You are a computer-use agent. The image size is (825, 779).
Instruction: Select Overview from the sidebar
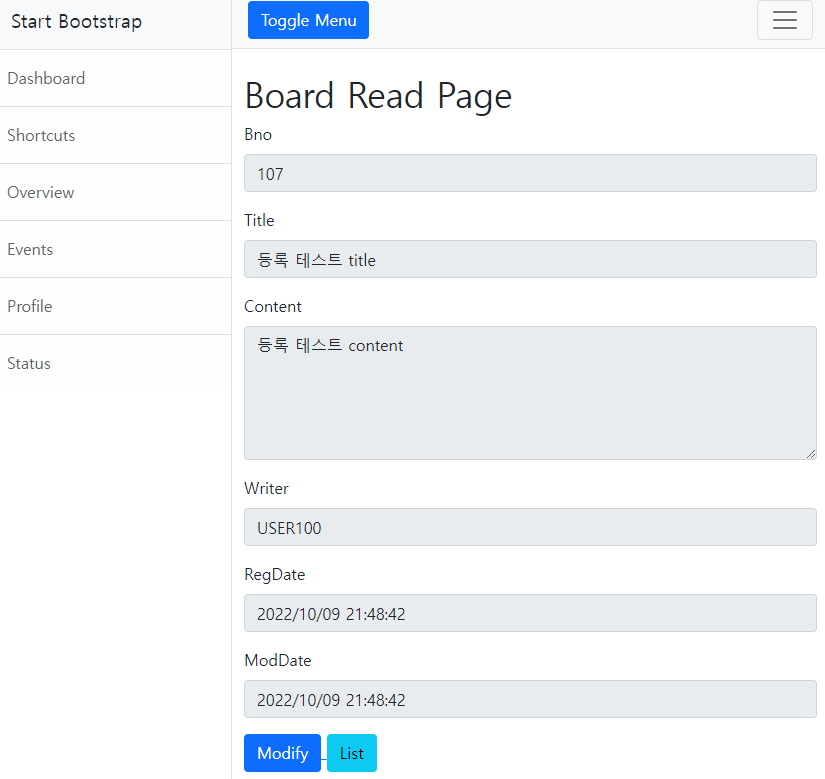pos(115,193)
